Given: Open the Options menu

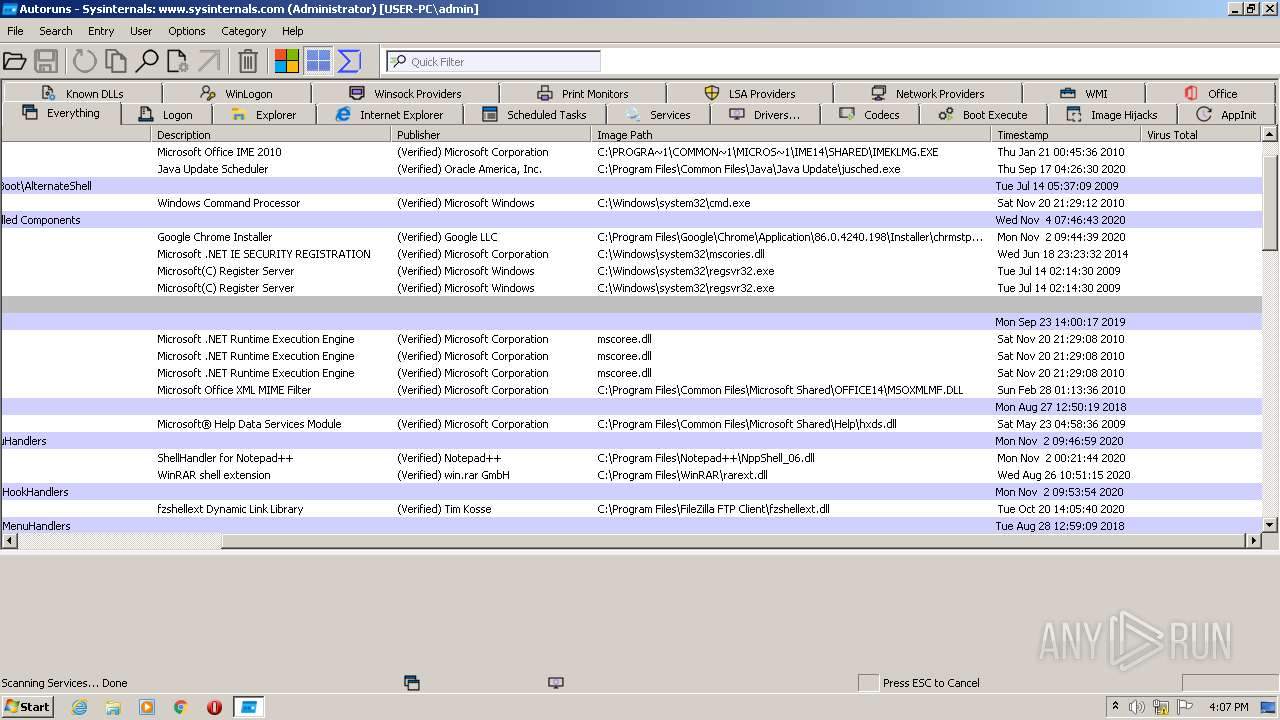Looking at the screenshot, I should 187,31.
